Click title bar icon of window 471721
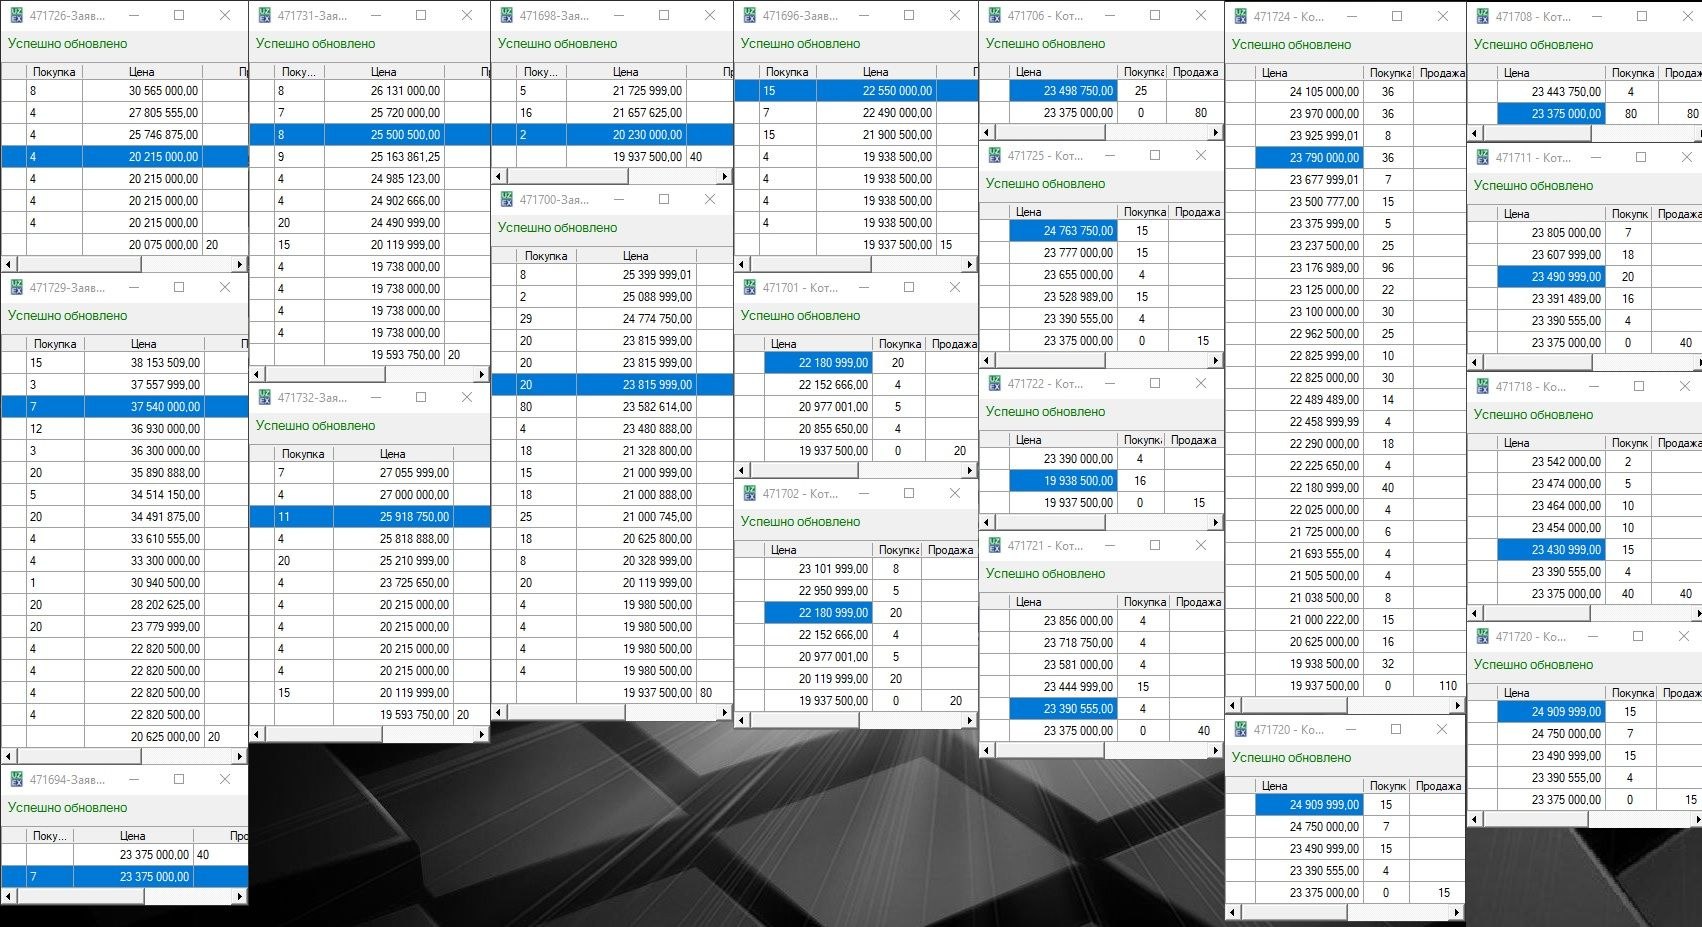This screenshot has width=1702, height=927. 994,546
